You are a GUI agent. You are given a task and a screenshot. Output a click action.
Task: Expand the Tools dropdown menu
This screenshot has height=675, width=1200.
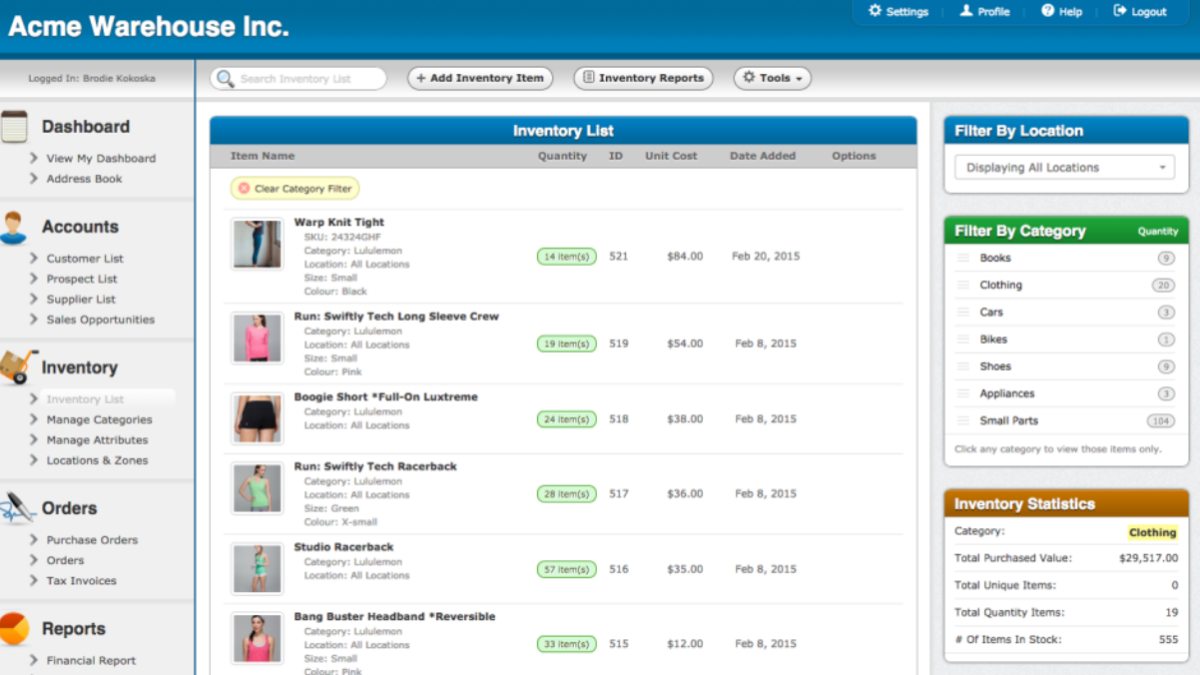click(x=772, y=78)
